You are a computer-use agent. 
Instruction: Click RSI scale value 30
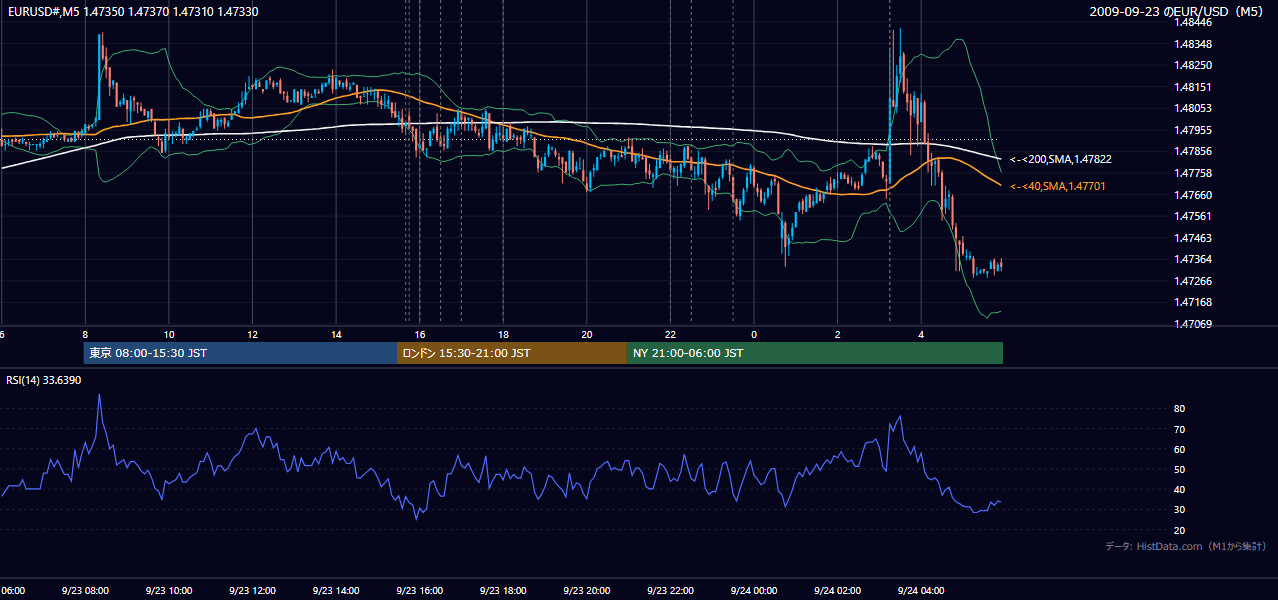tap(1180, 509)
